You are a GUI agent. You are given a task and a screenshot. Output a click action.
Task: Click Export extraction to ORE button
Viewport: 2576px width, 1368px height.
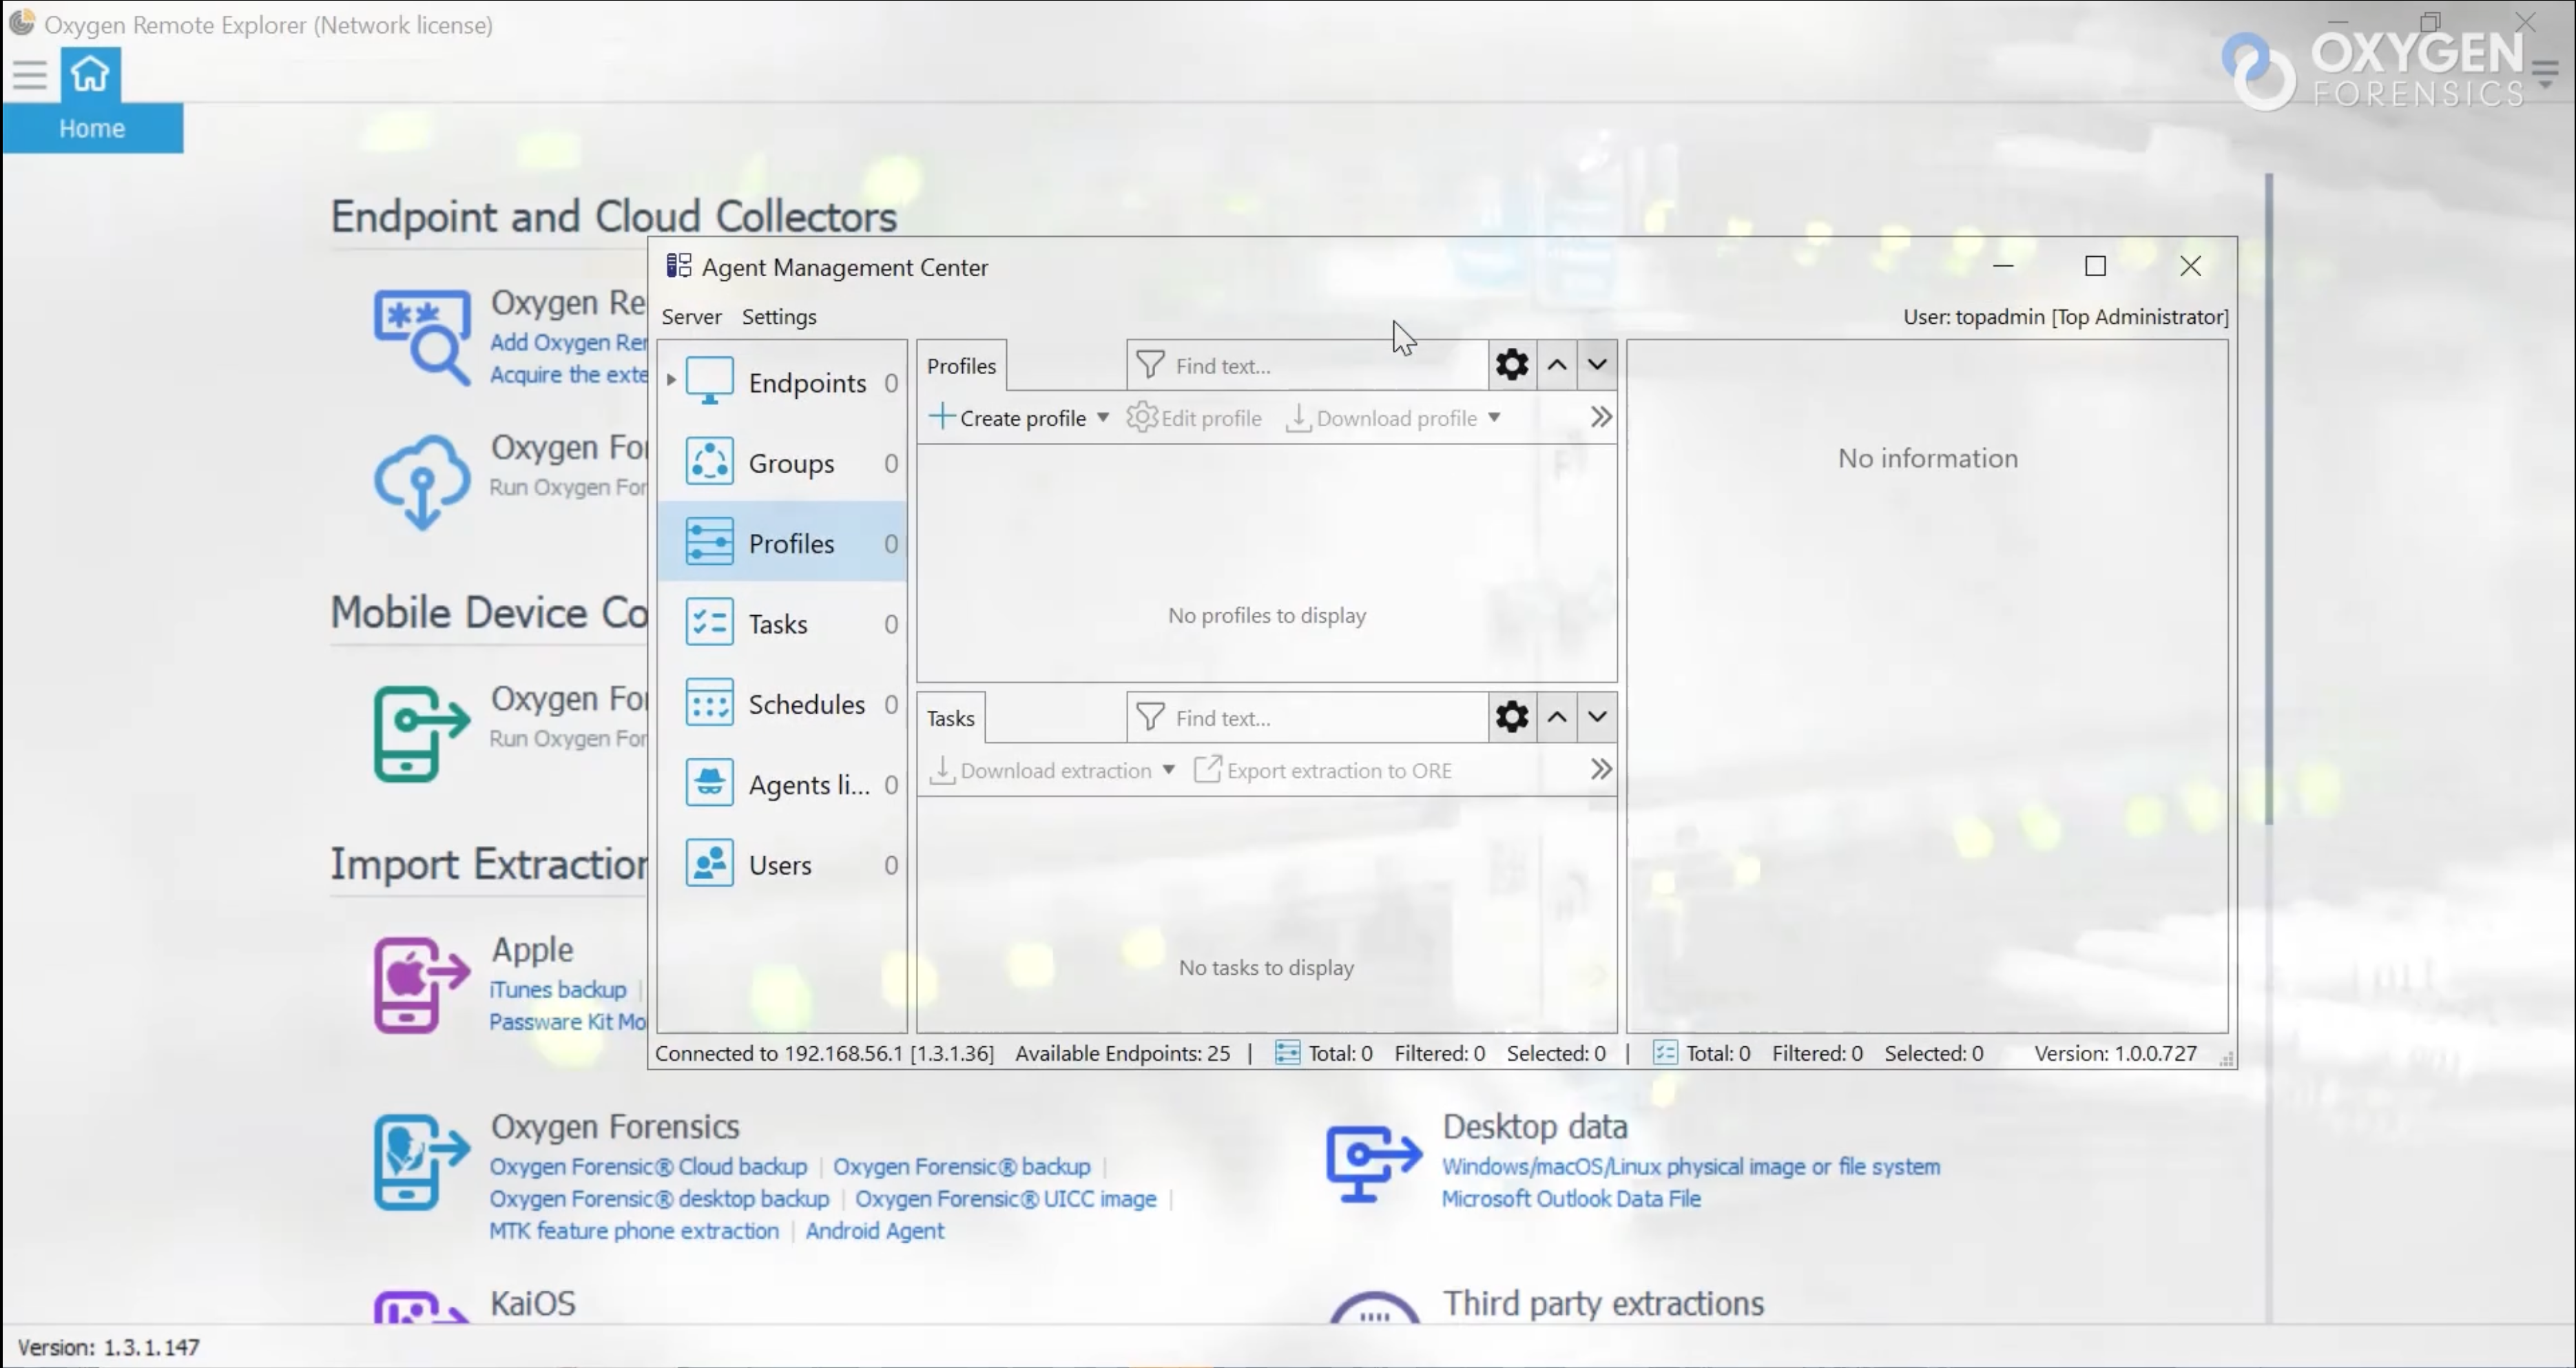[x=1323, y=769]
